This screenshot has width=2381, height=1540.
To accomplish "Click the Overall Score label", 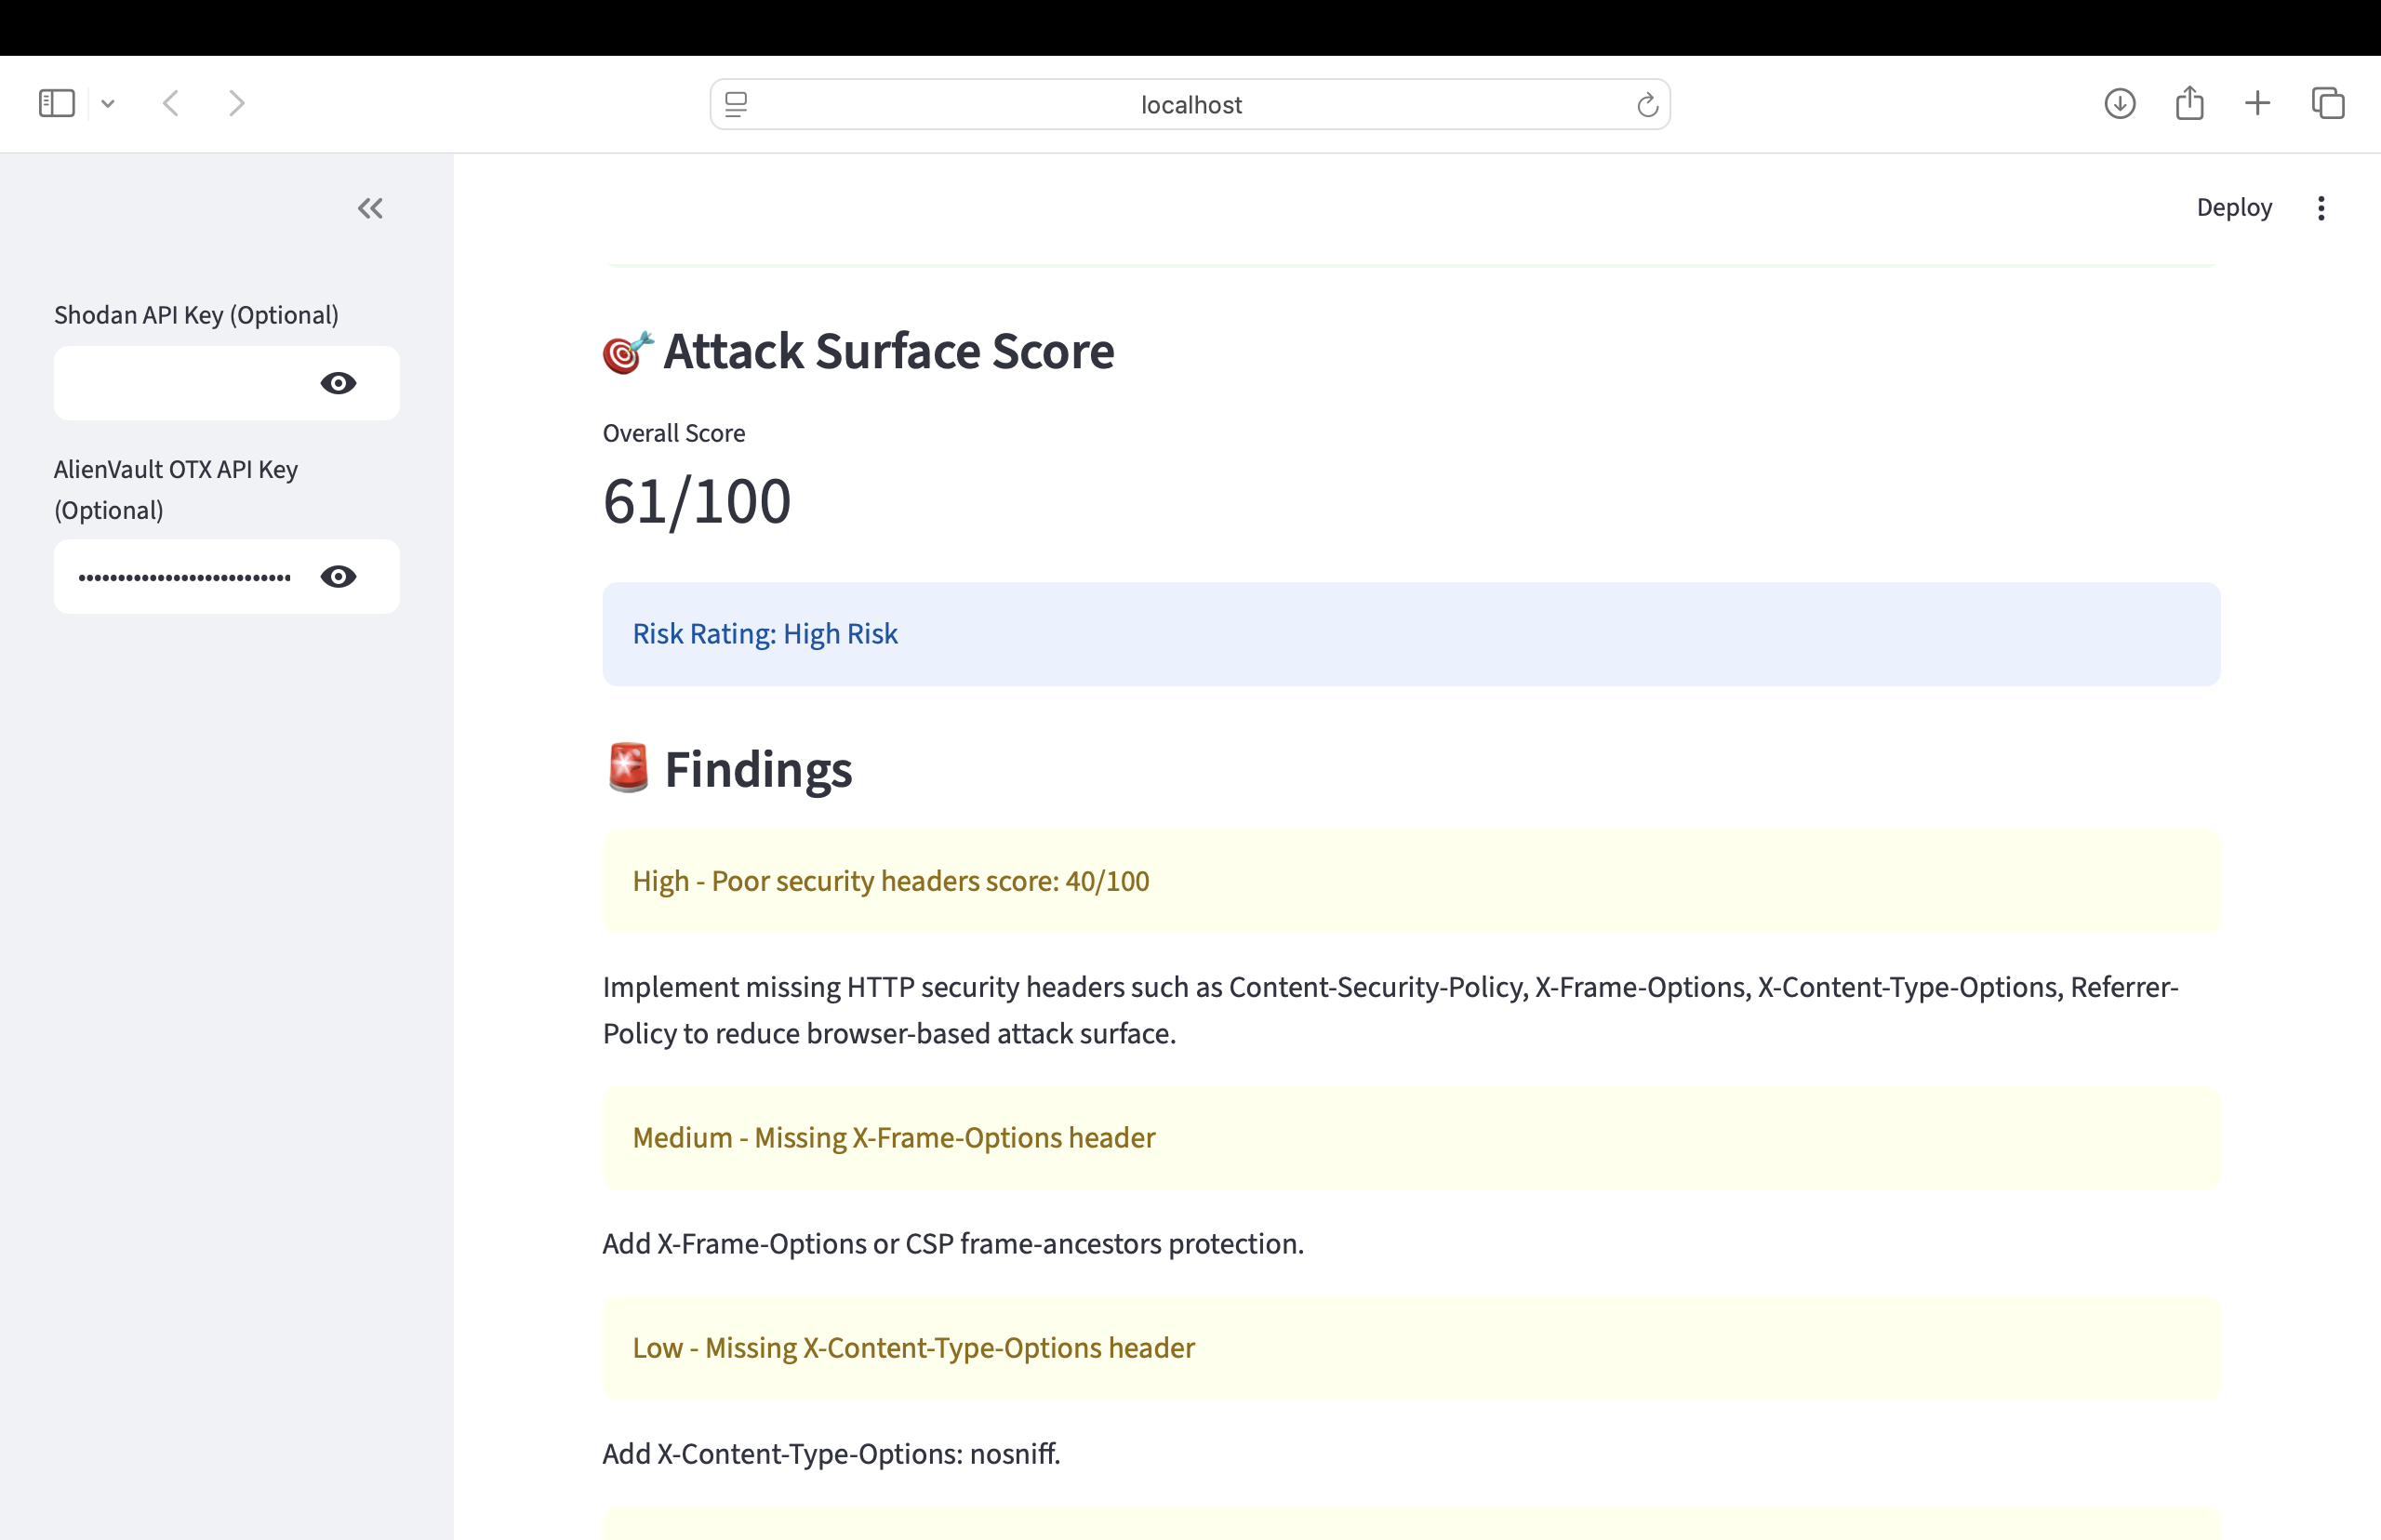I will (x=674, y=433).
